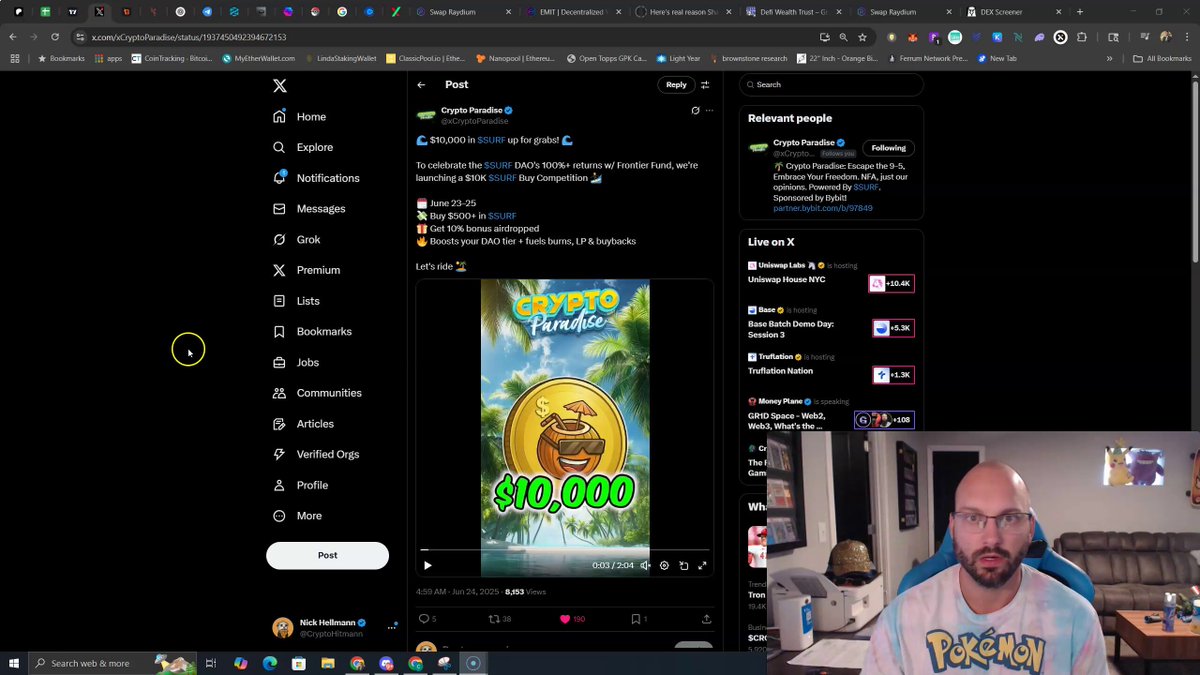Open Verified Orgs in the sidebar

(315, 454)
